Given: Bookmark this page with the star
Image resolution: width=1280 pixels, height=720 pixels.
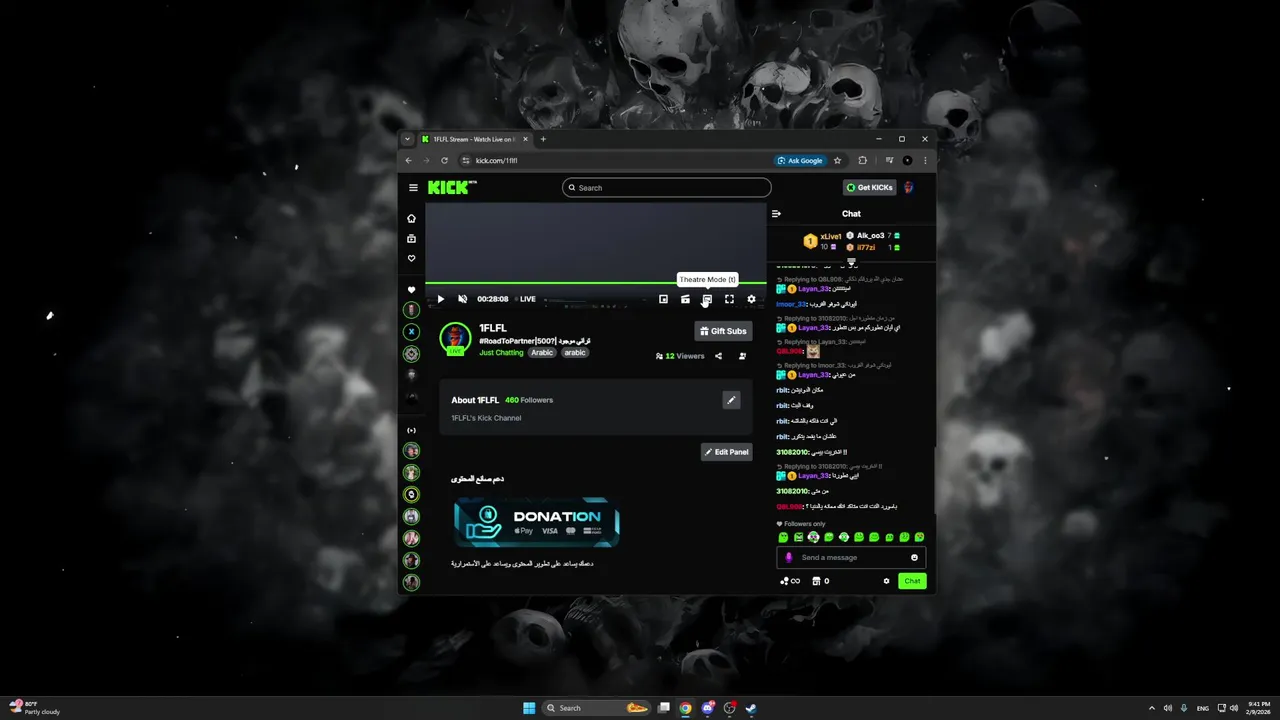Looking at the screenshot, I should pyautogui.click(x=838, y=160).
